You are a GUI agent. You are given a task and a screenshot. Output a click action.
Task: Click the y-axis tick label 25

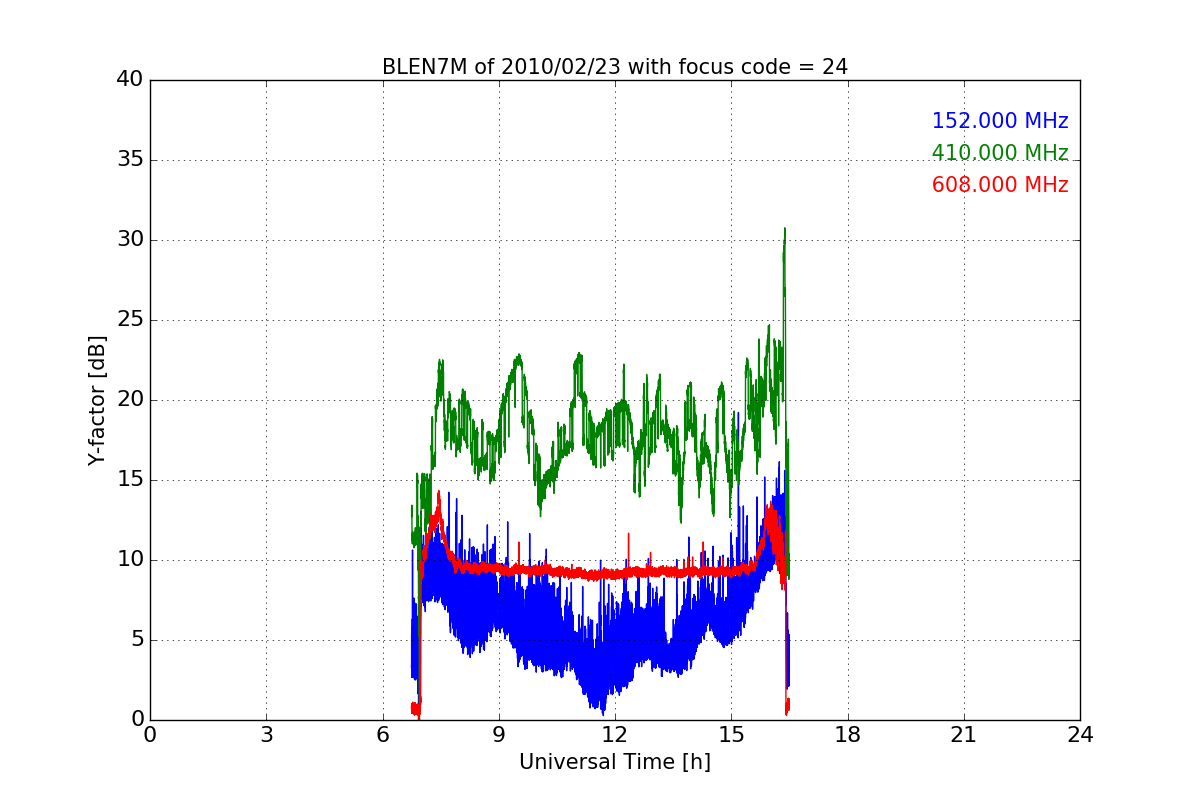[129, 320]
